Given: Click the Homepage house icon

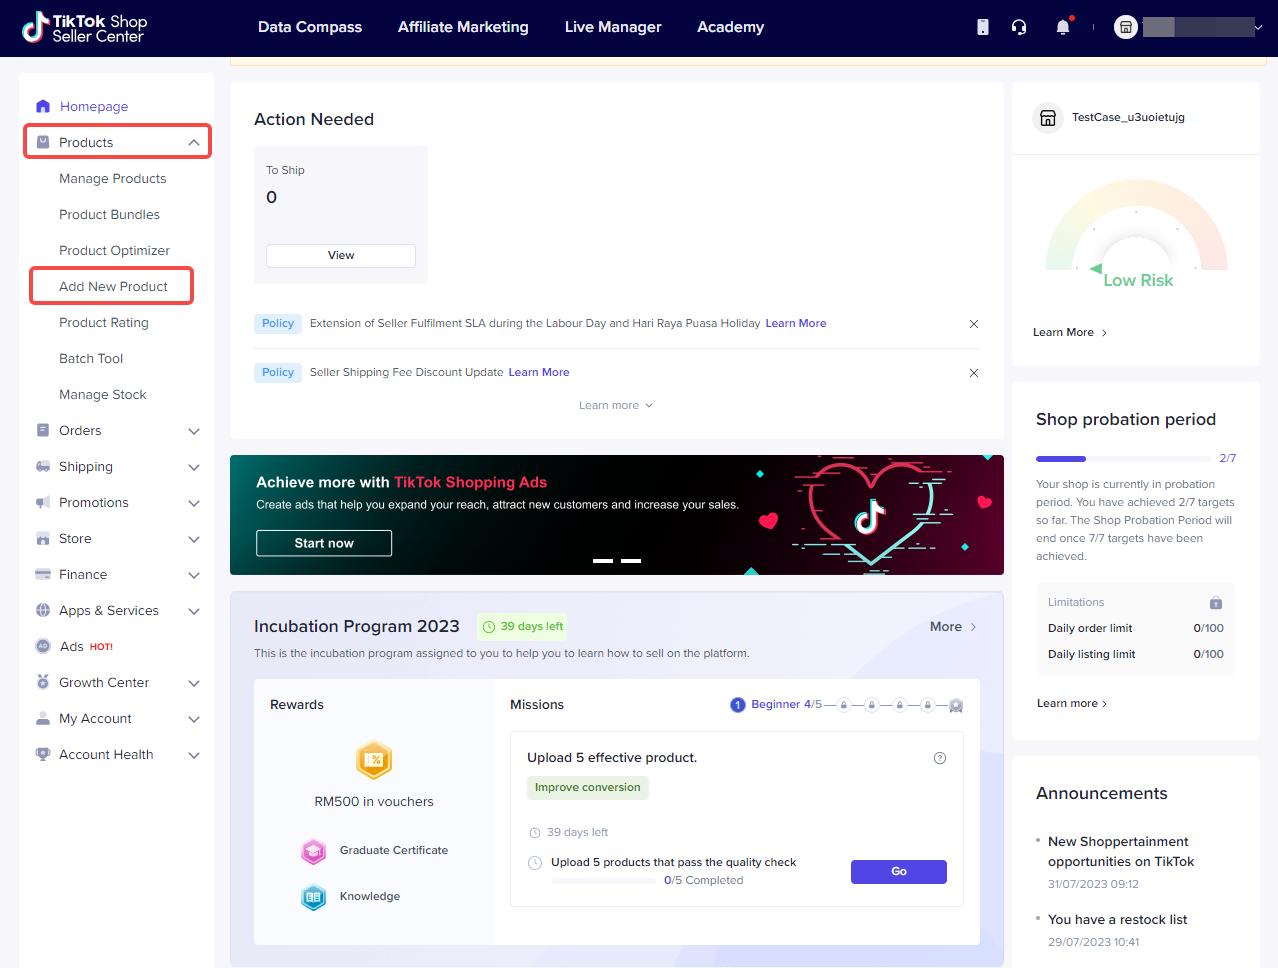Looking at the screenshot, I should click(43, 106).
